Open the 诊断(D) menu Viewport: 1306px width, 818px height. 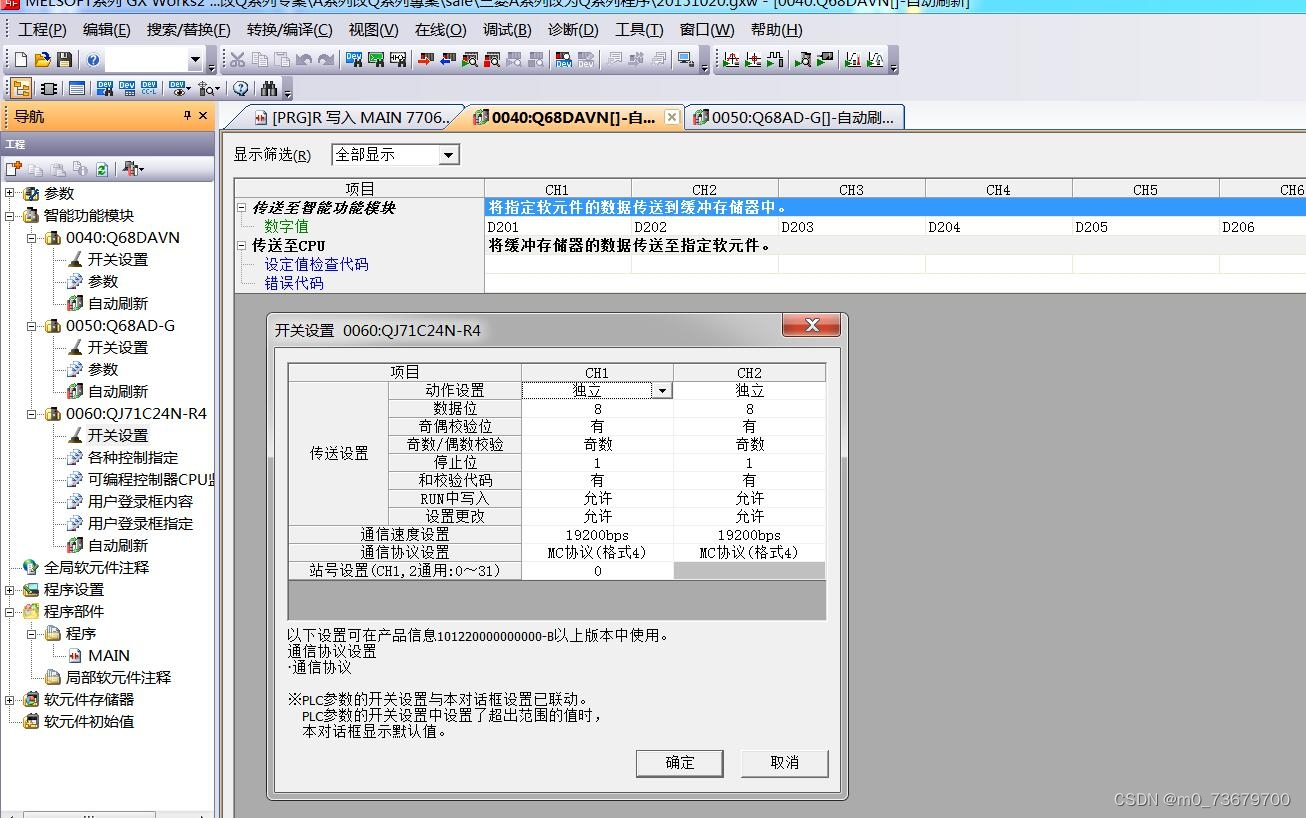coord(573,30)
